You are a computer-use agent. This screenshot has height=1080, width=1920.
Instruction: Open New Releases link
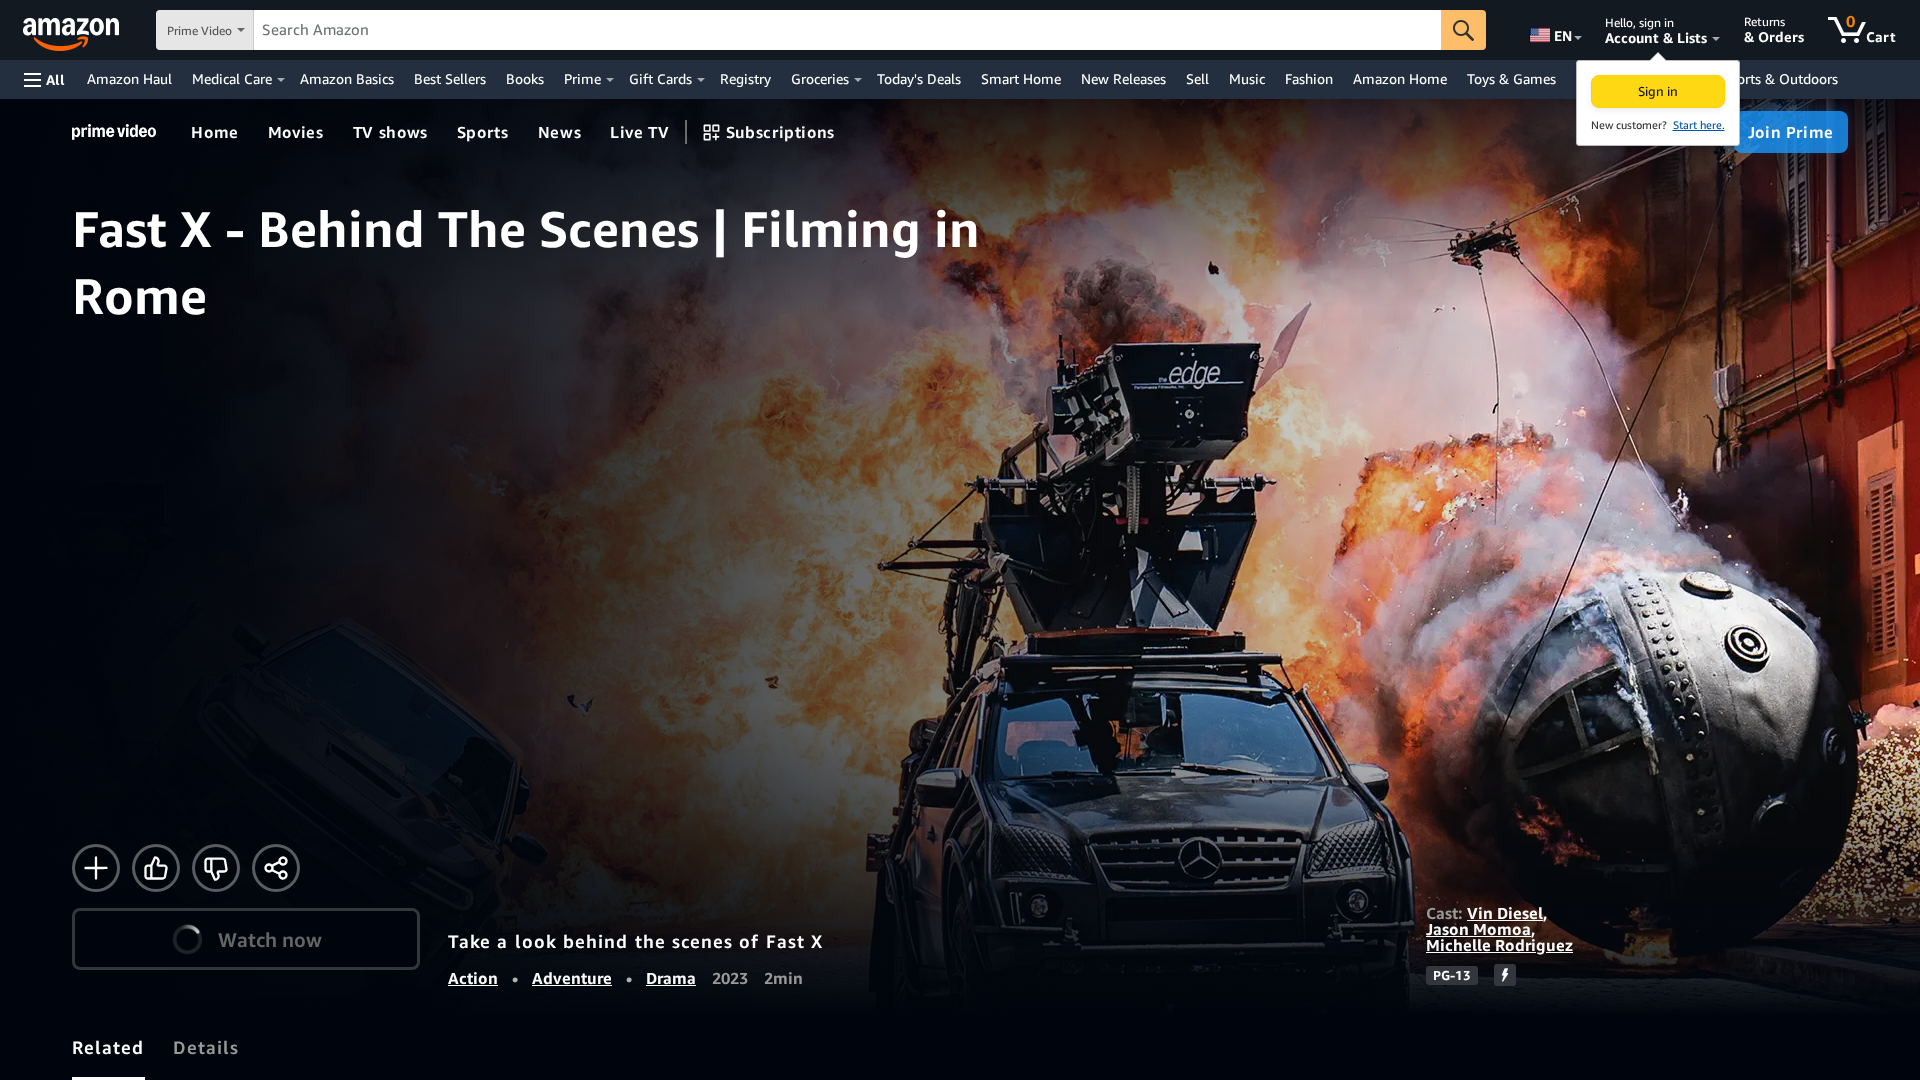coord(1123,79)
